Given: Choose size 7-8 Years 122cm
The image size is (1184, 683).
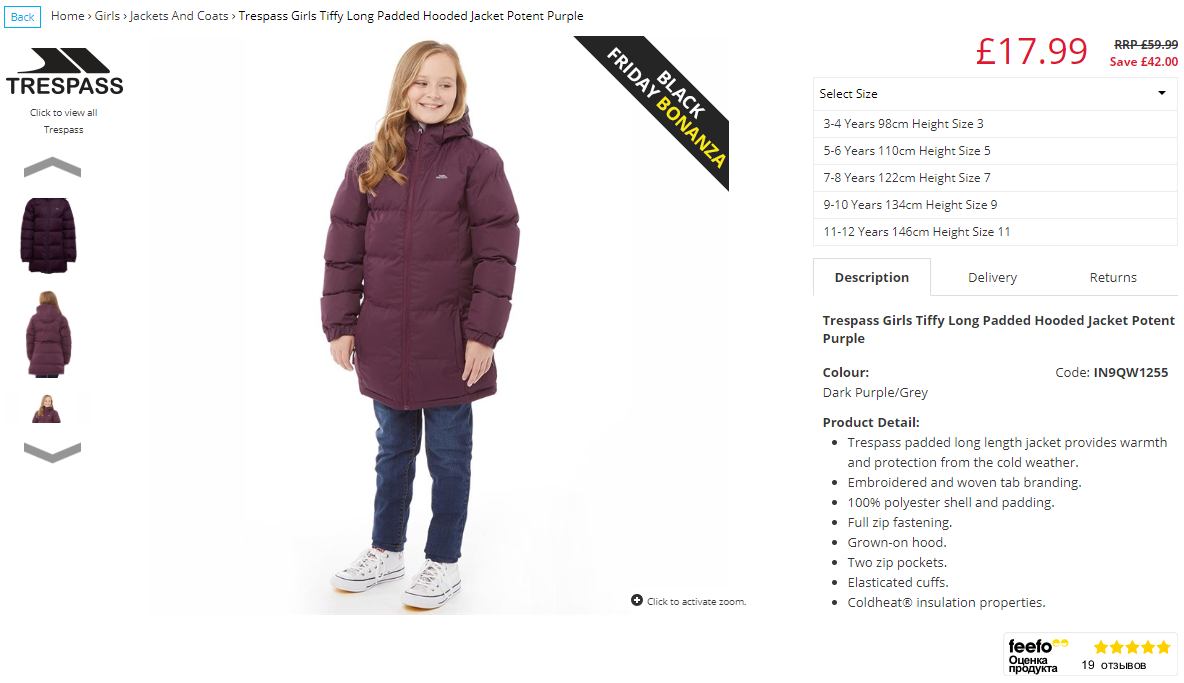Looking at the screenshot, I should point(994,178).
